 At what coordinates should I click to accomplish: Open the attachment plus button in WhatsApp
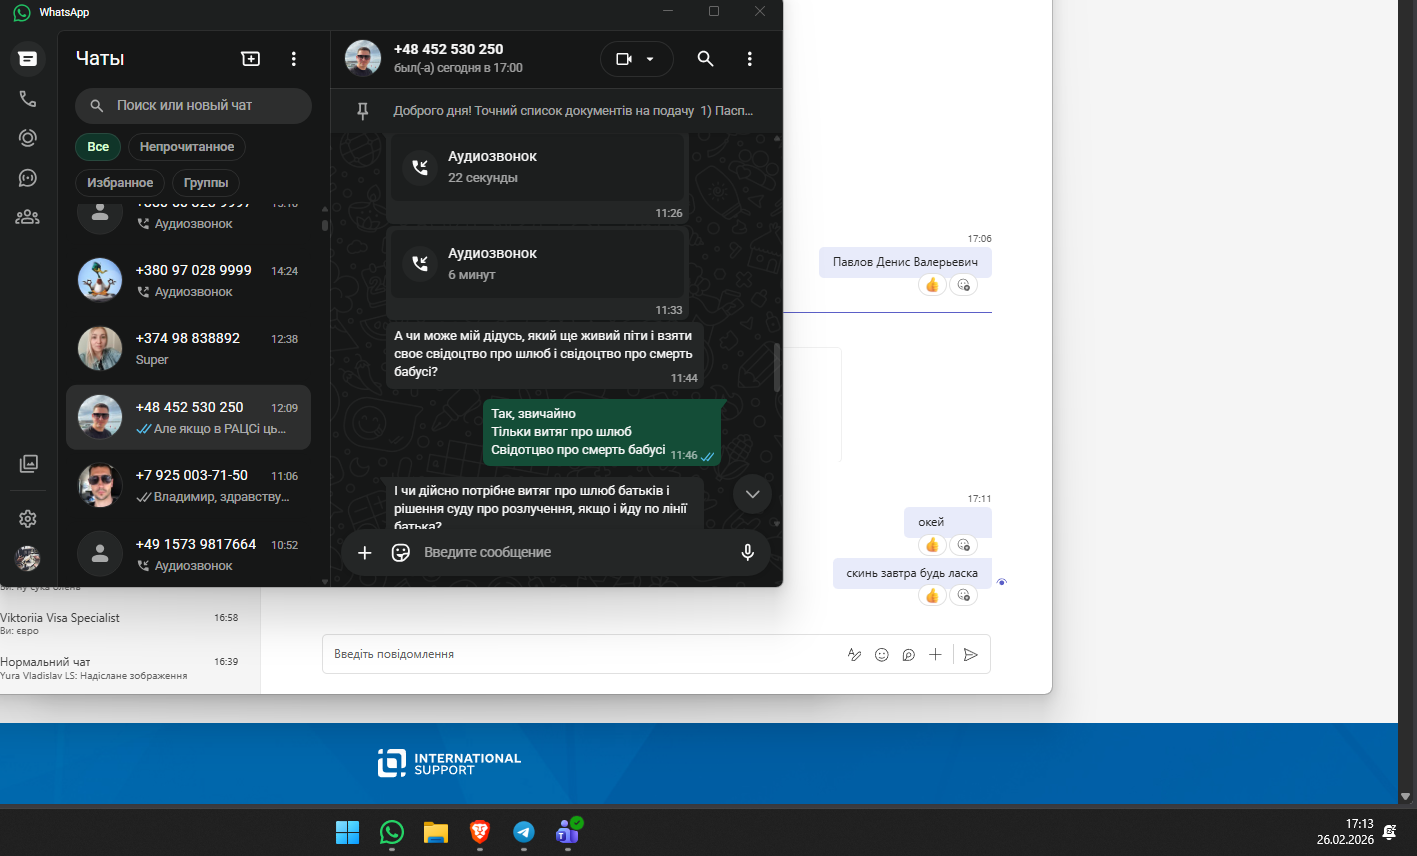(x=365, y=552)
